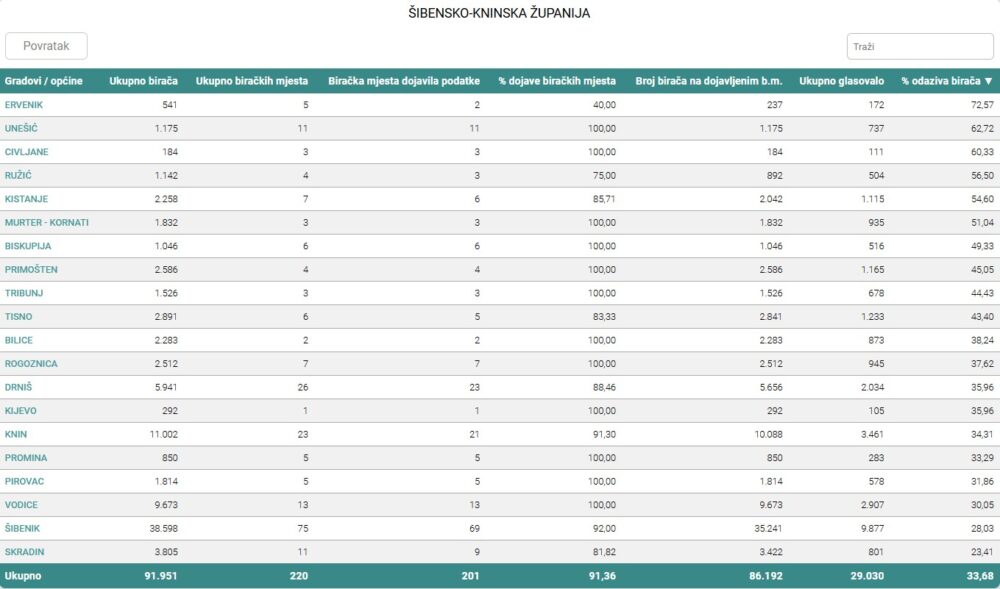Select the ROGOZNICA link

point(31,363)
